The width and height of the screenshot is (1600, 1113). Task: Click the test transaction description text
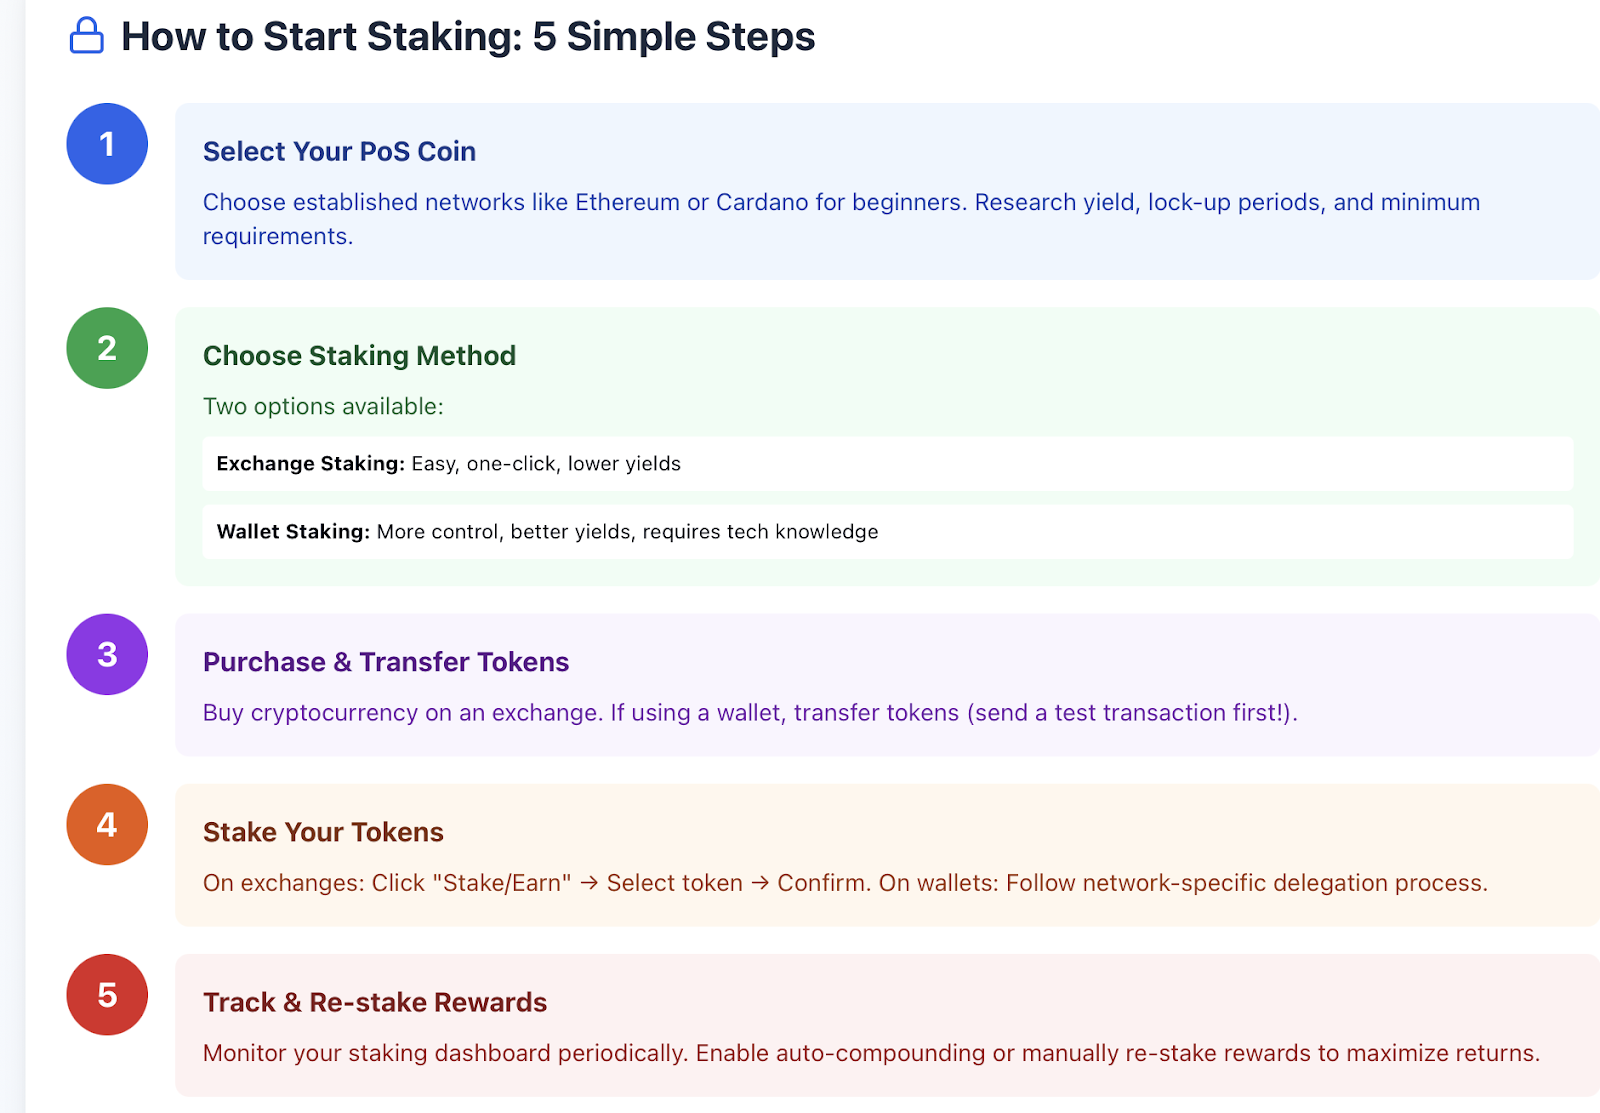[x=750, y=713]
